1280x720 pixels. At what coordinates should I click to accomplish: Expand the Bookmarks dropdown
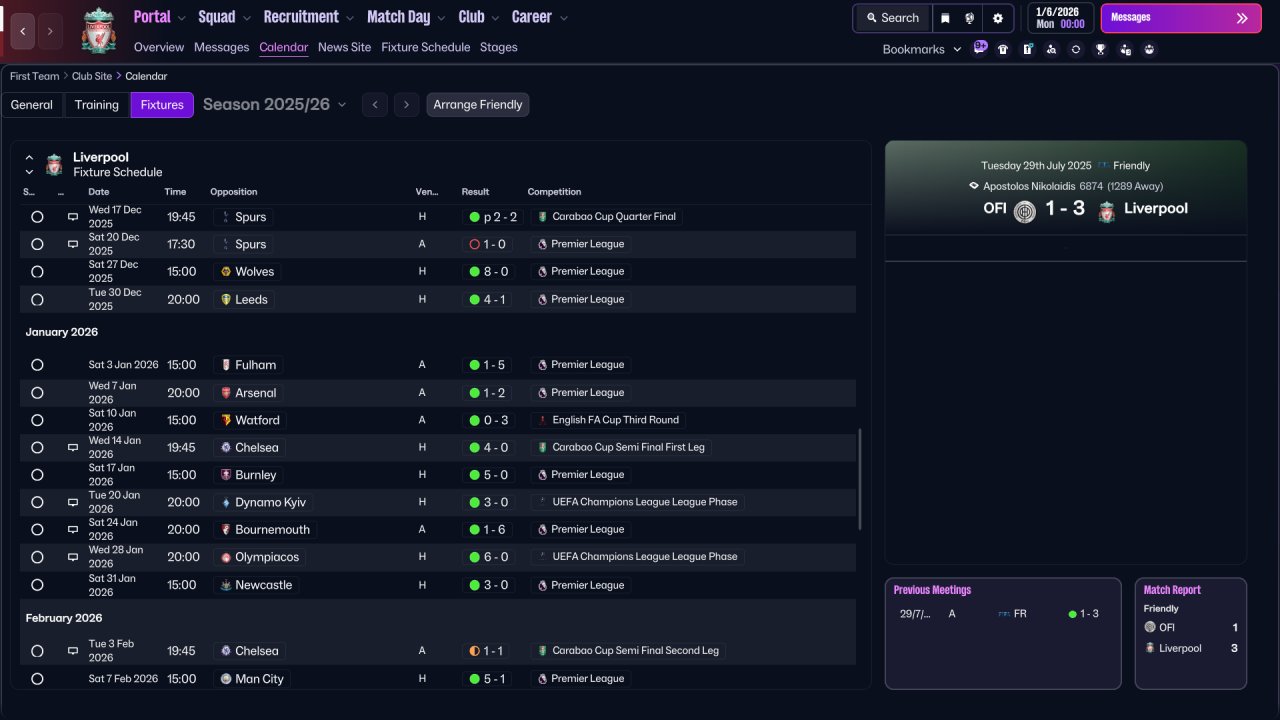tap(922, 49)
